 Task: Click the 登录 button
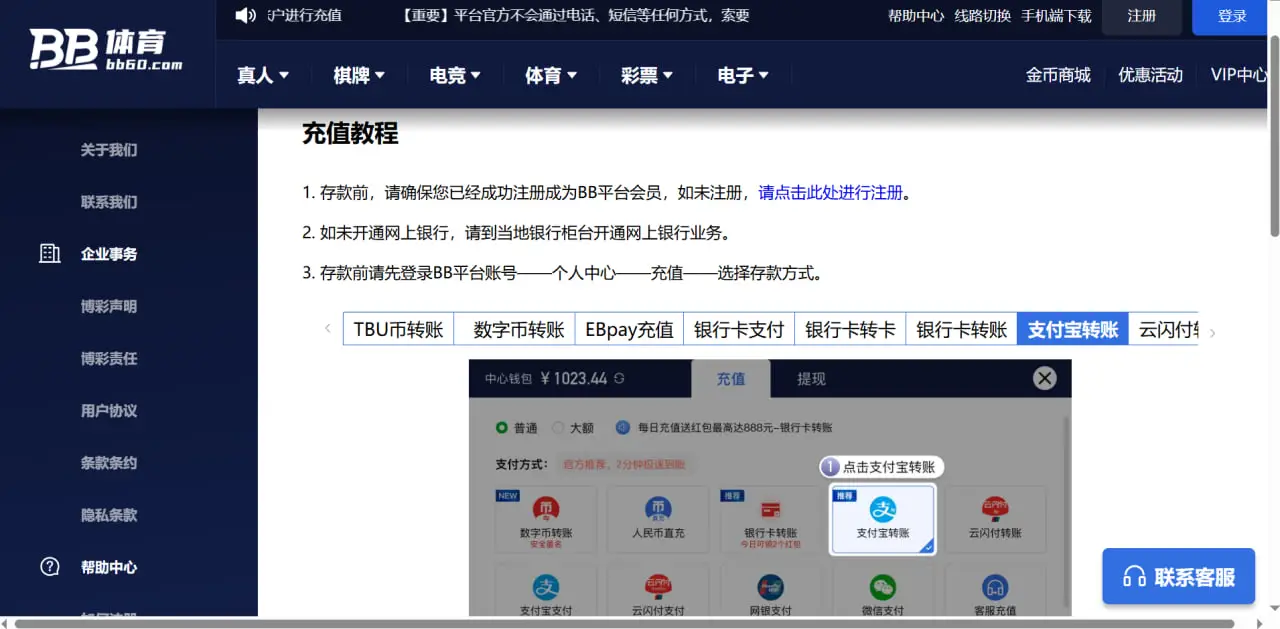[x=1232, y=16]
